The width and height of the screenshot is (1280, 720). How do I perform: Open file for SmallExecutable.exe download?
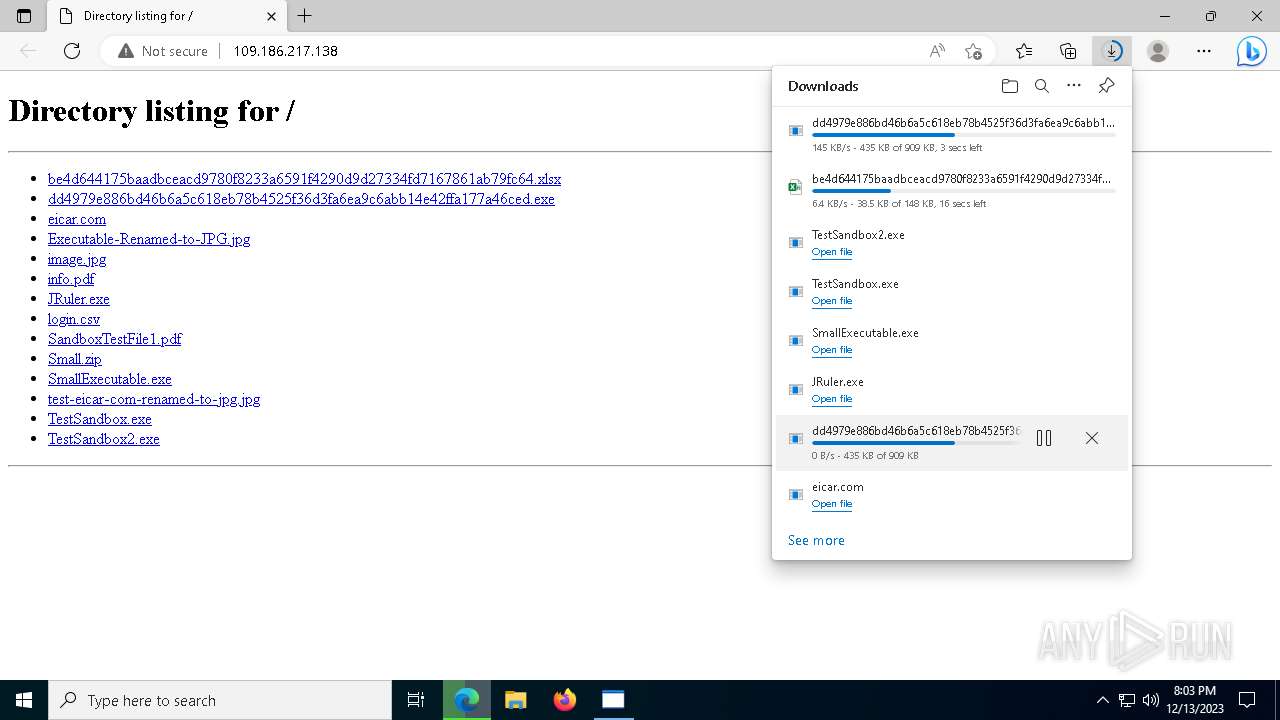832,350
